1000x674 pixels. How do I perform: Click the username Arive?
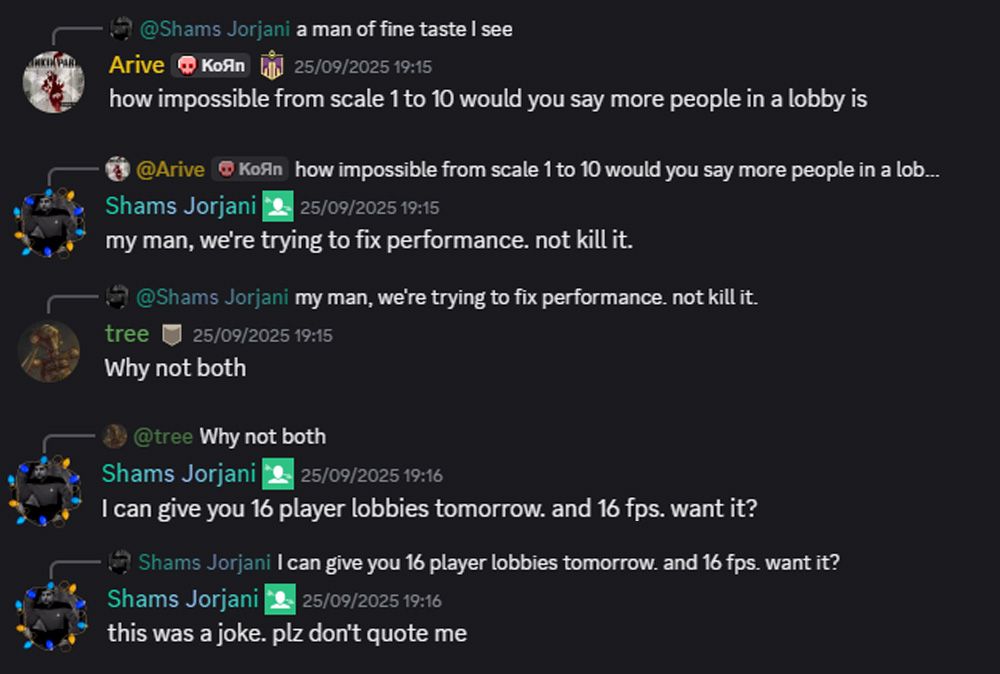135,65
